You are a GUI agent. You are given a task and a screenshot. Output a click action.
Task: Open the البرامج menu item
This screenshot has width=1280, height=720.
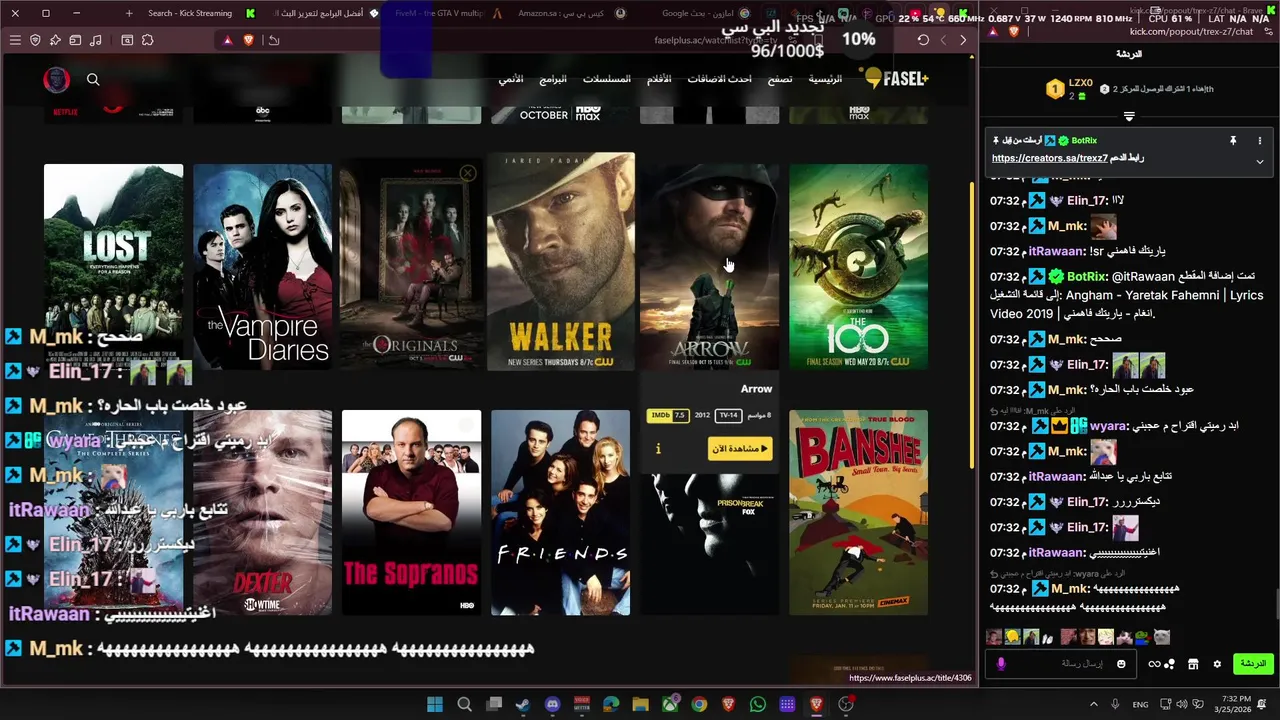[553, 79]
